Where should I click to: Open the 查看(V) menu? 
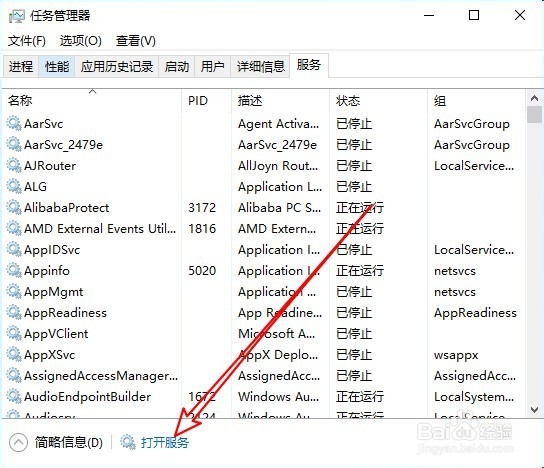[136, 41]
